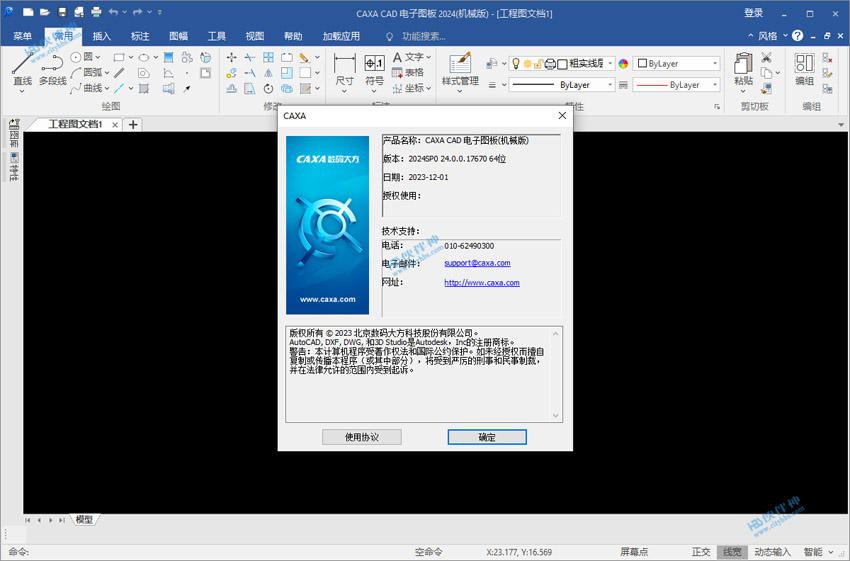Toggle 线宽 lineweight display in status bar
The image size is (850, 561).
[732, 552]
